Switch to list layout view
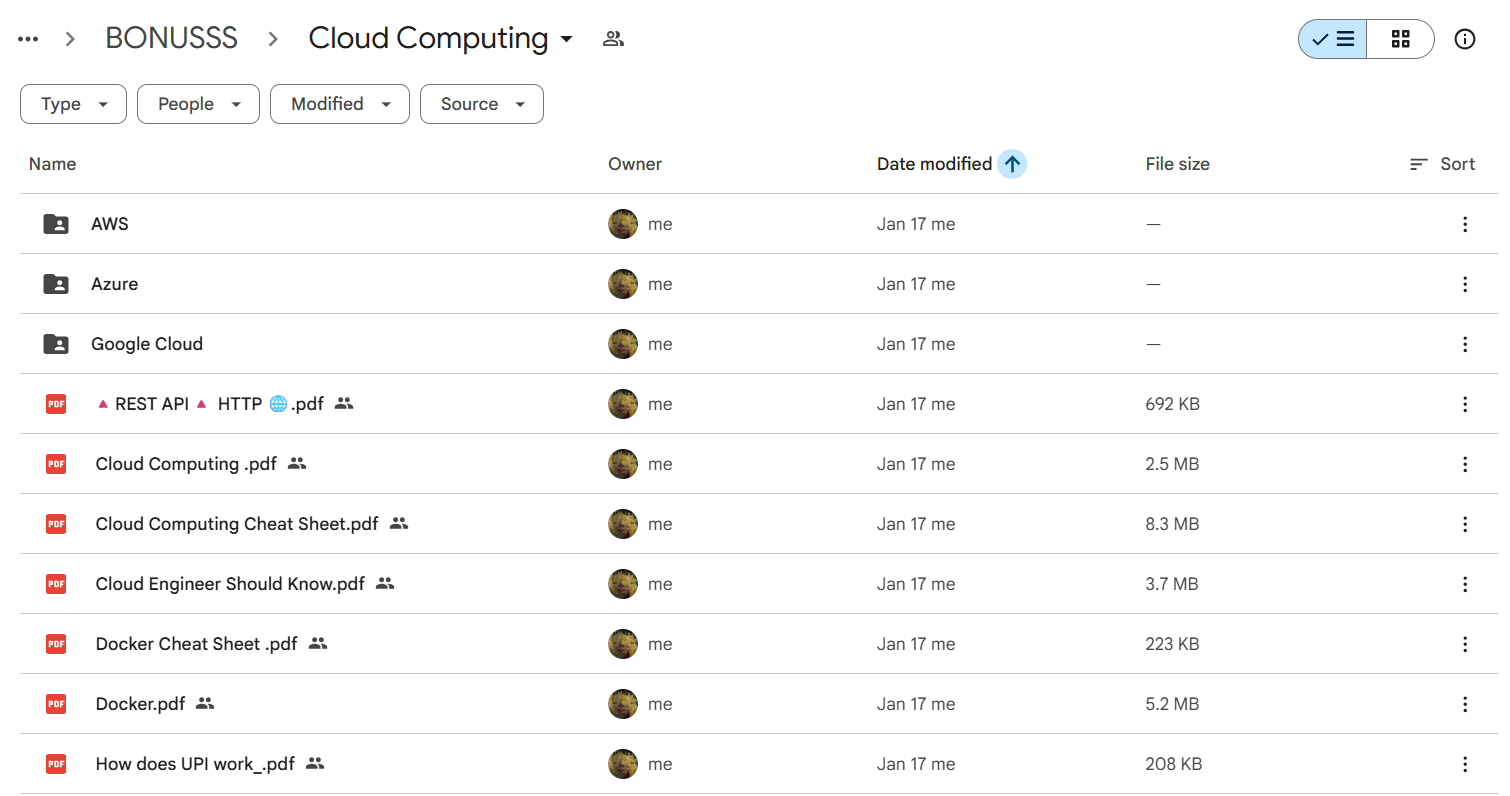Image resolution: width=1510 pixels, height=796 pixels. tap(1333, 39)
